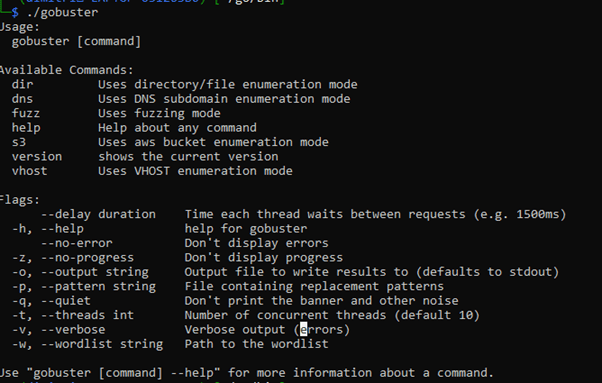602x383 pixels.
Task: Click the '--output string' flag
Action: [95, 272]
